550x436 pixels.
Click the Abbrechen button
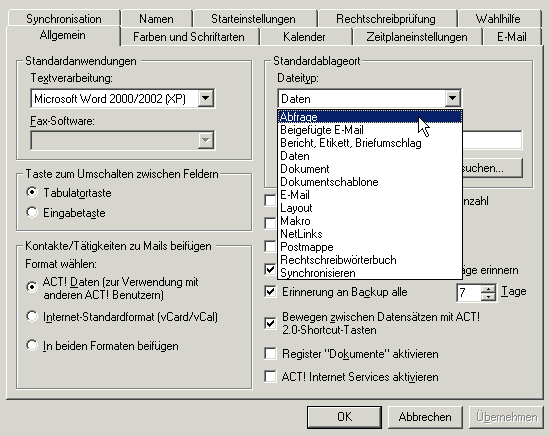(x=425, y=417)
